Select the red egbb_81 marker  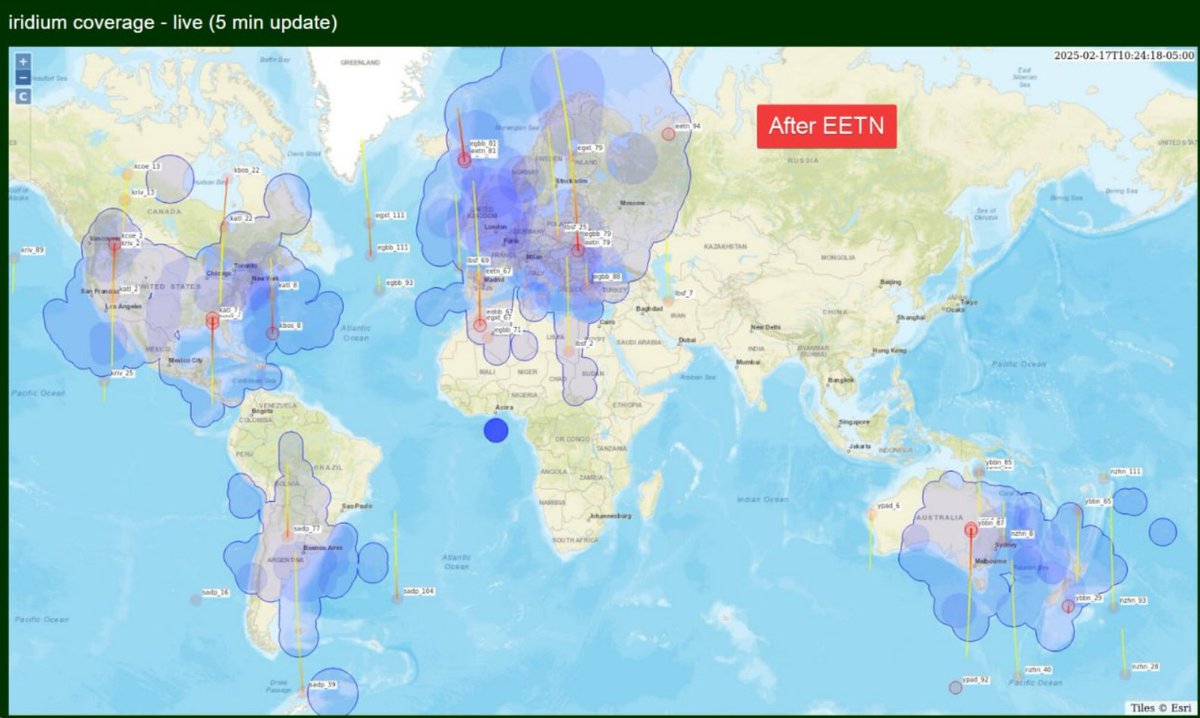464,160
